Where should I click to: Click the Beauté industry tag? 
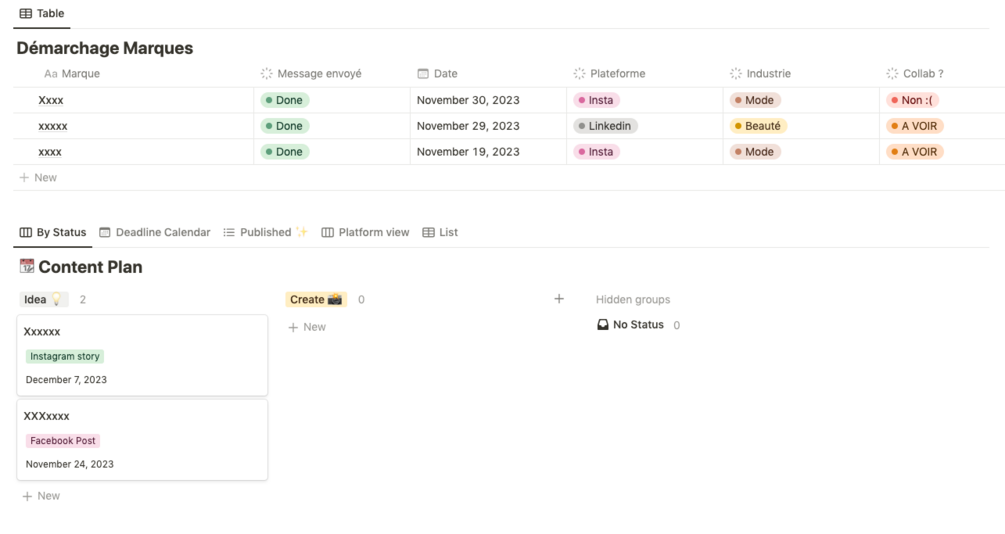point(758,126)
